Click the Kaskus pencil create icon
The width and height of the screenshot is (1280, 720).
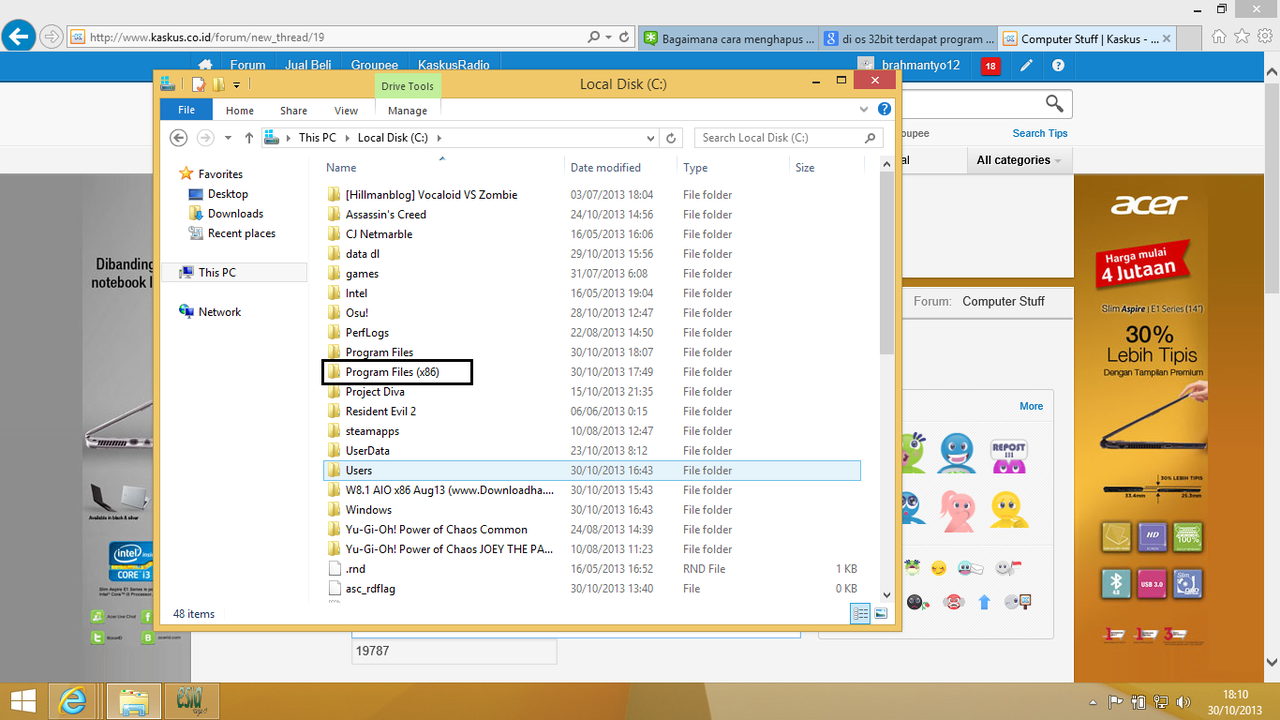click(1026, 66)
